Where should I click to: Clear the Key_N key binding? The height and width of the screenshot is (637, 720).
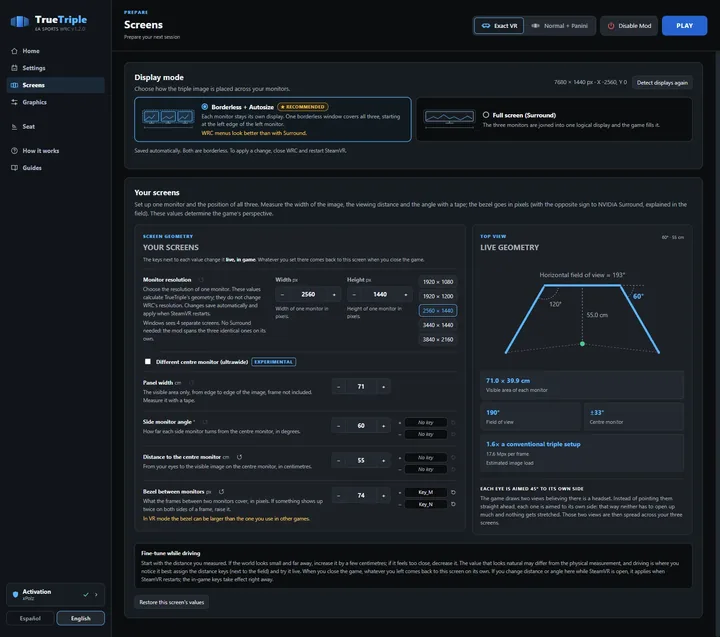[453, 504]
